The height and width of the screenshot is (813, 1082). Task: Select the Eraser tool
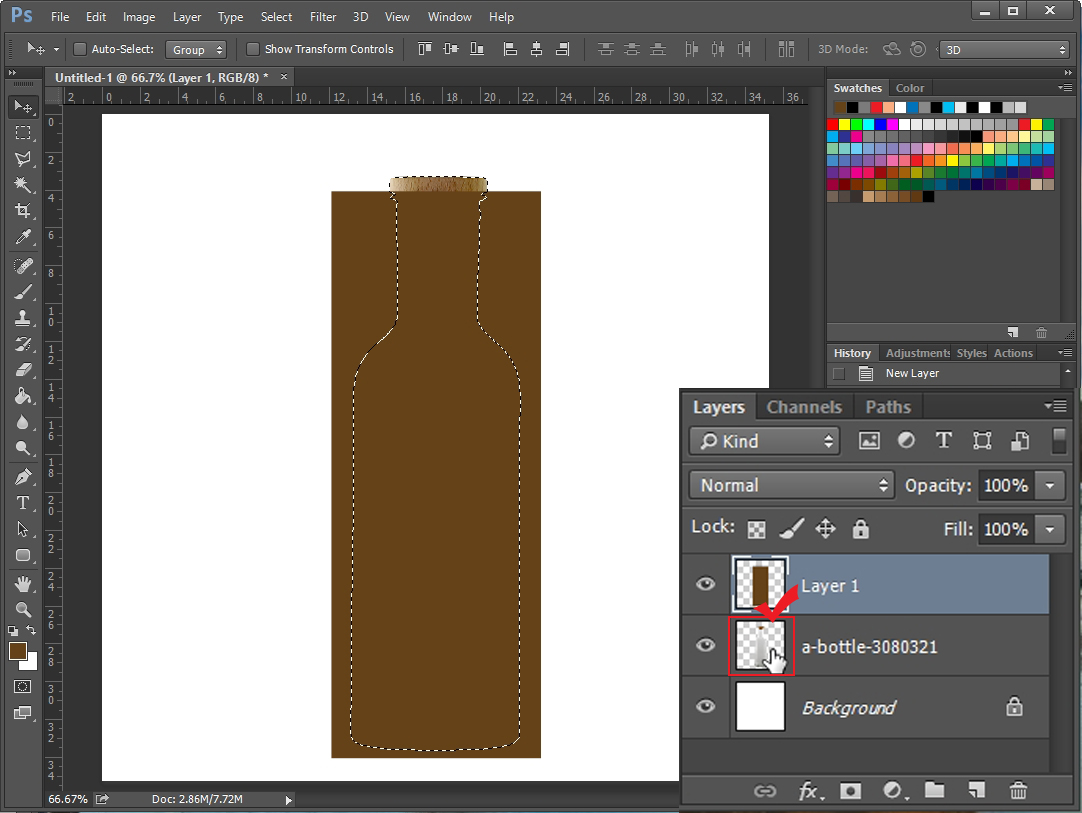tap(23, 370)
